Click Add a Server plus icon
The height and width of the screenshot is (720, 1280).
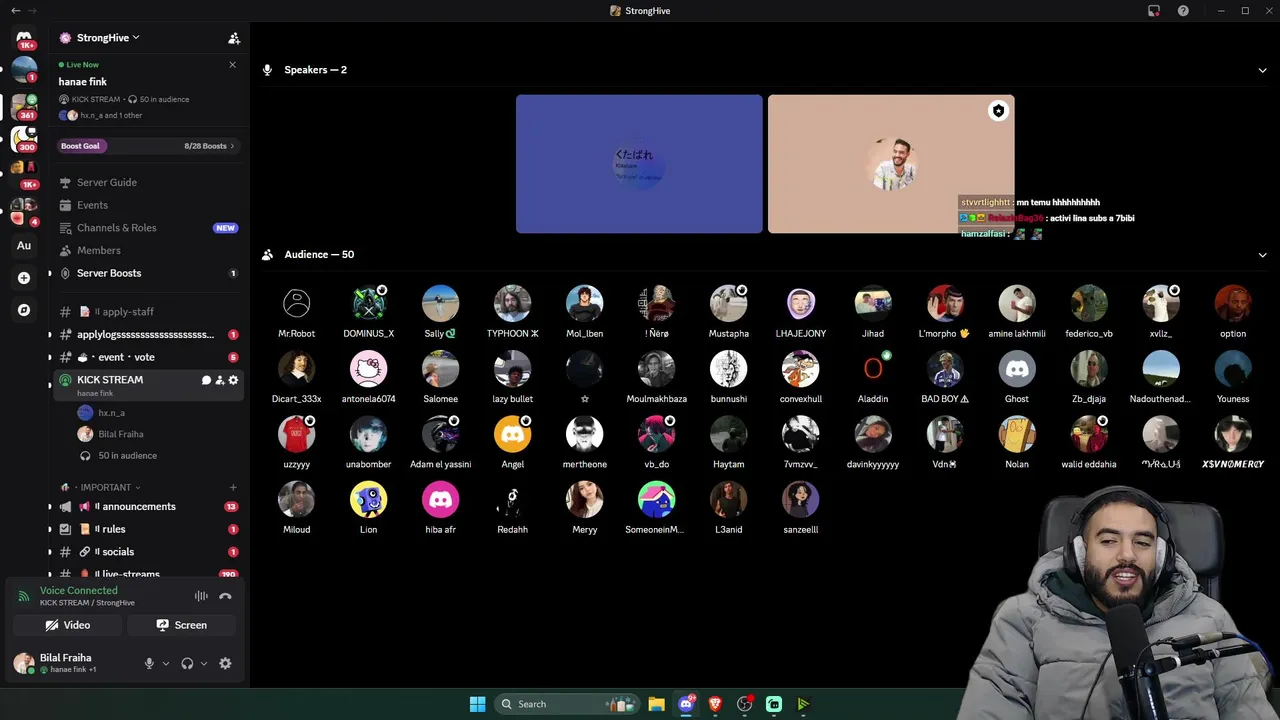tap(24, 278)
